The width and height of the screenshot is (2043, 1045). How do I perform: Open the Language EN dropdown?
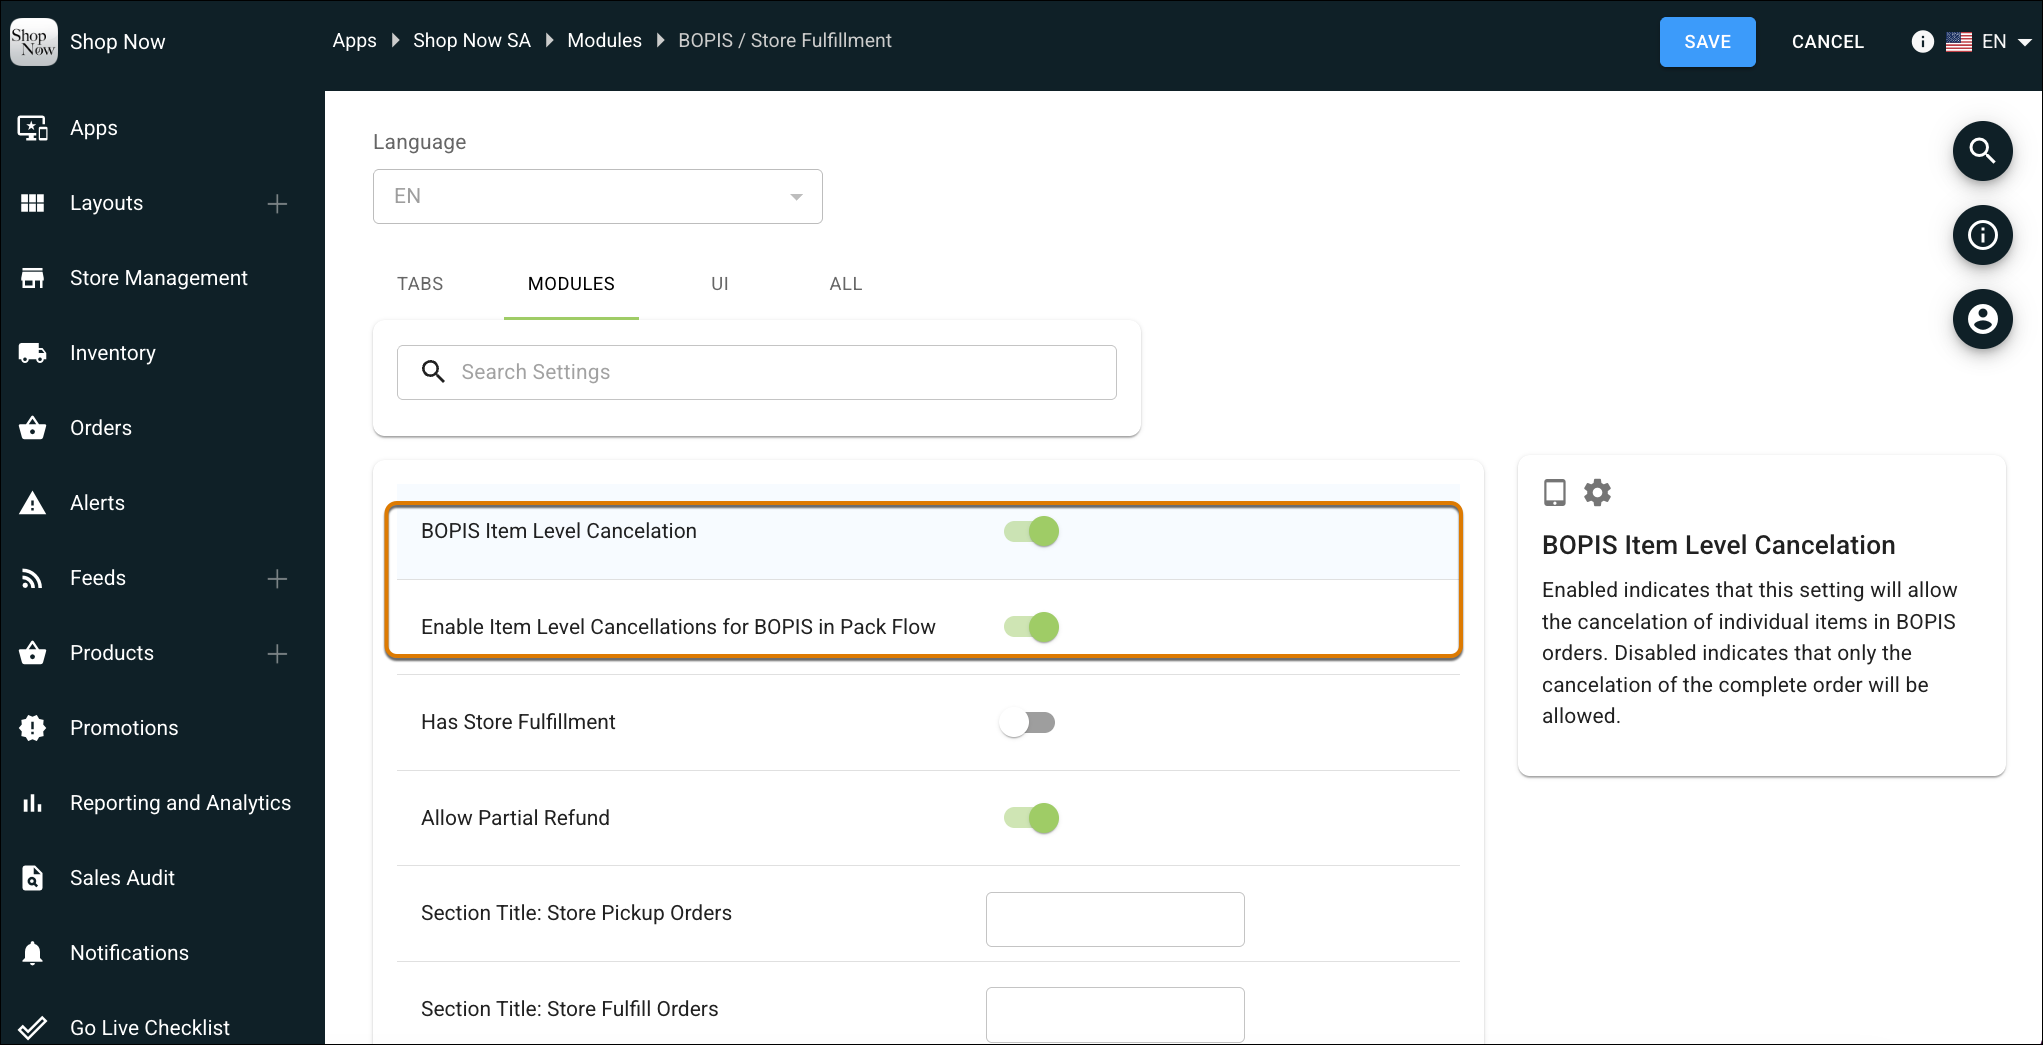click(x=598, y=196)
